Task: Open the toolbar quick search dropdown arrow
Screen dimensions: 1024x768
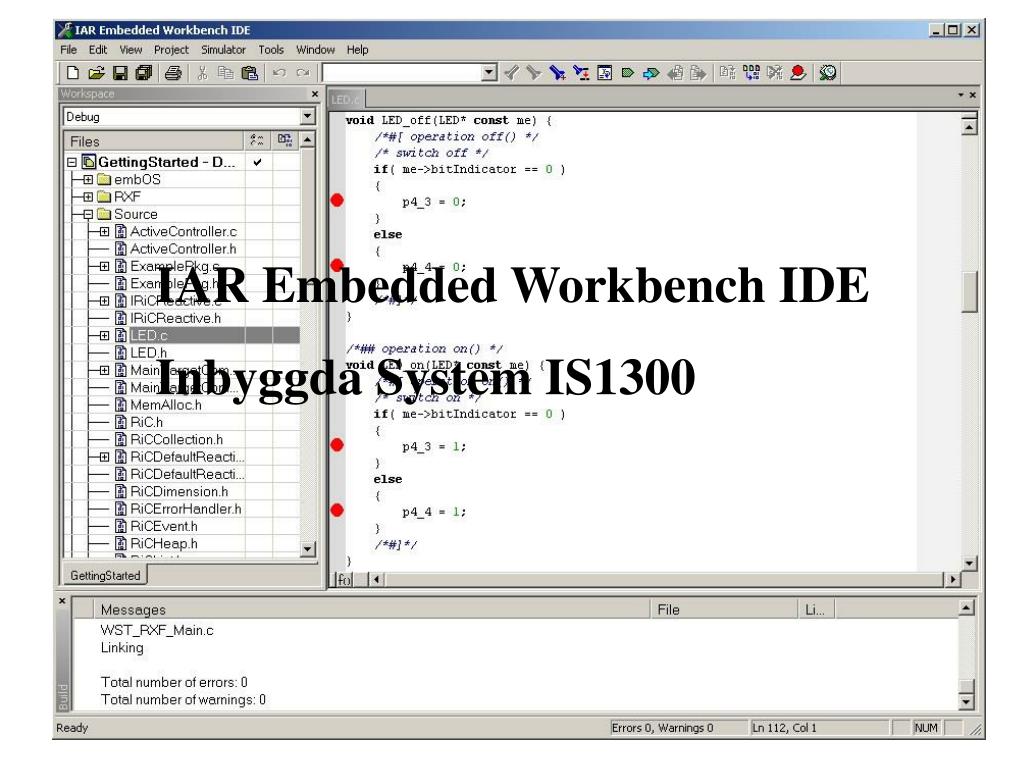Action: (489, 73)
